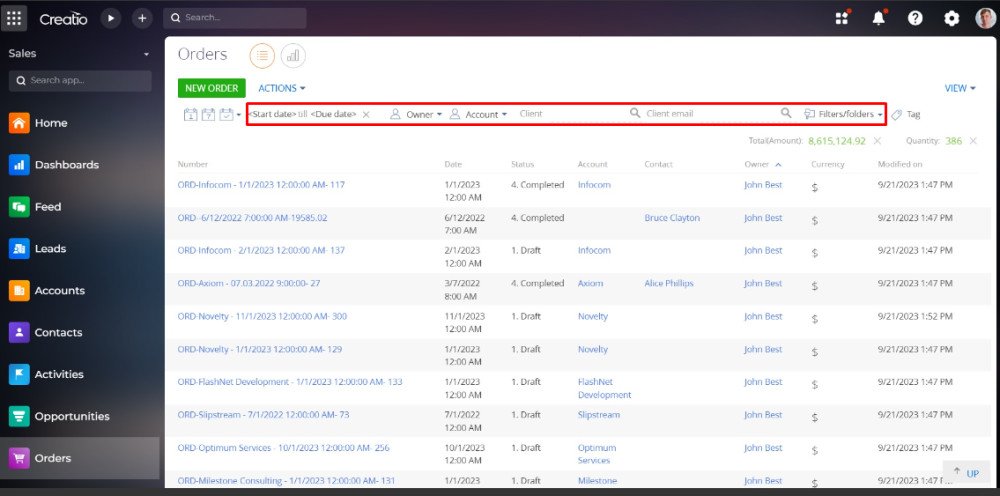Image resolution: width=1000 pixels, height=496 pixels.
Task: Click the Client search magnifier icon
Action: (635, 113)
